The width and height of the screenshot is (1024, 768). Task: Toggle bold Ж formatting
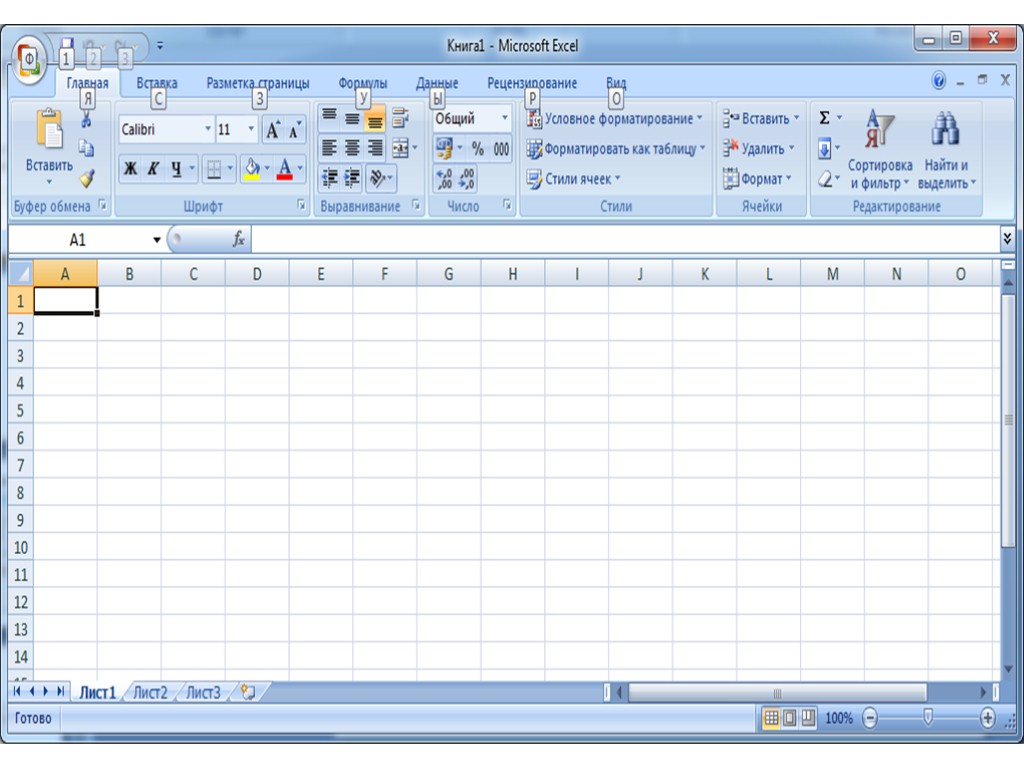(131, 168)
